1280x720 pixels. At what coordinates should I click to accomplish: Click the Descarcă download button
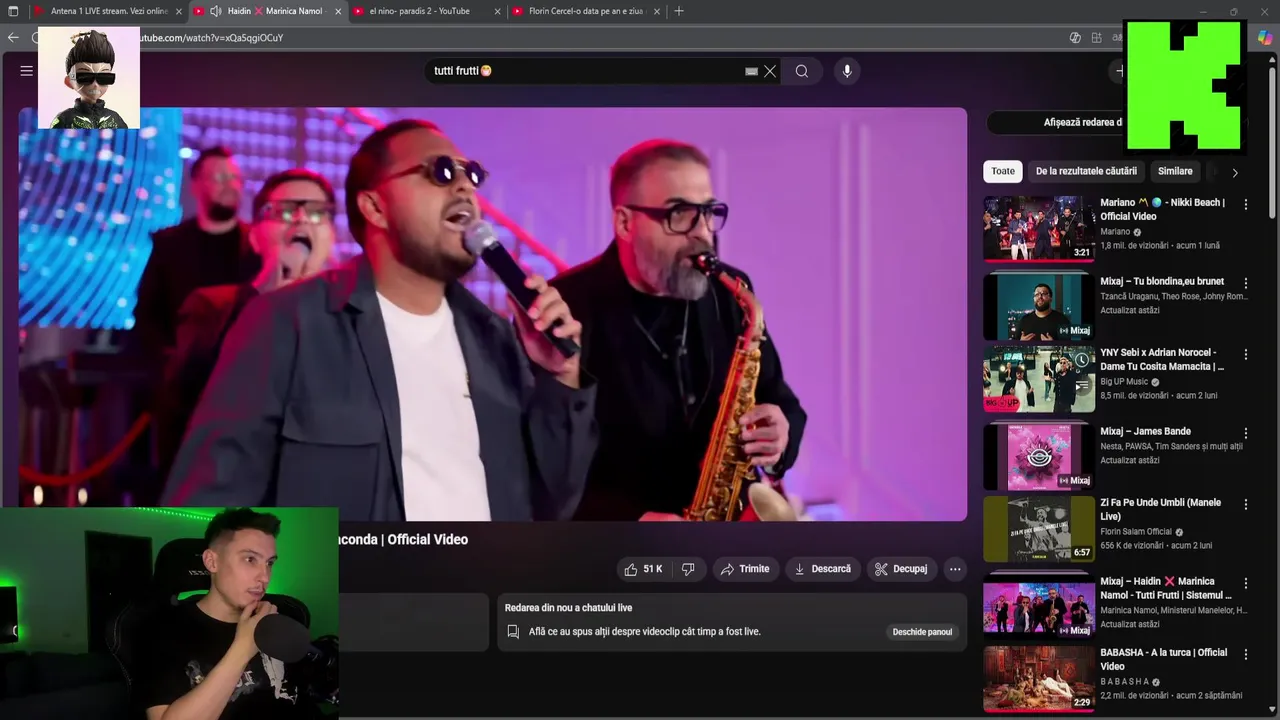823,569
